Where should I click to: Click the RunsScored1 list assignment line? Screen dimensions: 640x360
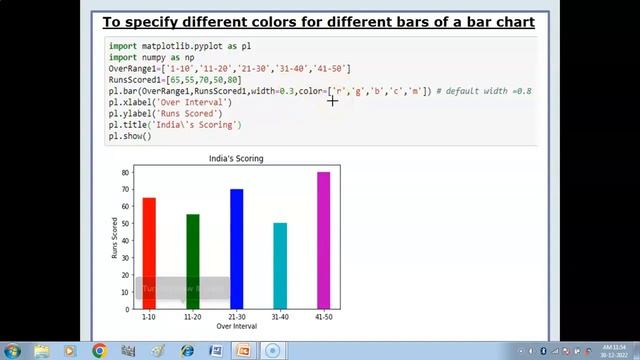(x=175, y=80)
